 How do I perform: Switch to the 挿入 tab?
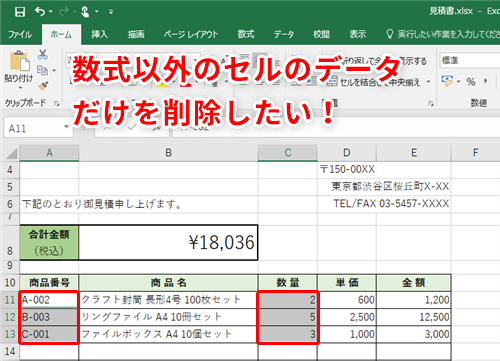click(x=99, y=34)
